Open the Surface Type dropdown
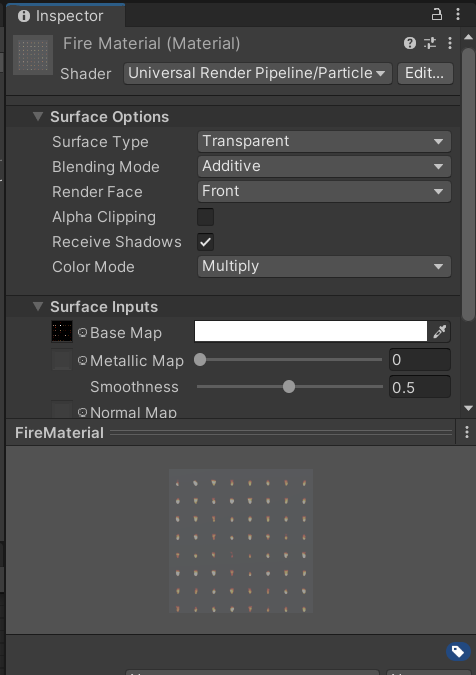This screenshot has width=476, height=675. point(324,142)
